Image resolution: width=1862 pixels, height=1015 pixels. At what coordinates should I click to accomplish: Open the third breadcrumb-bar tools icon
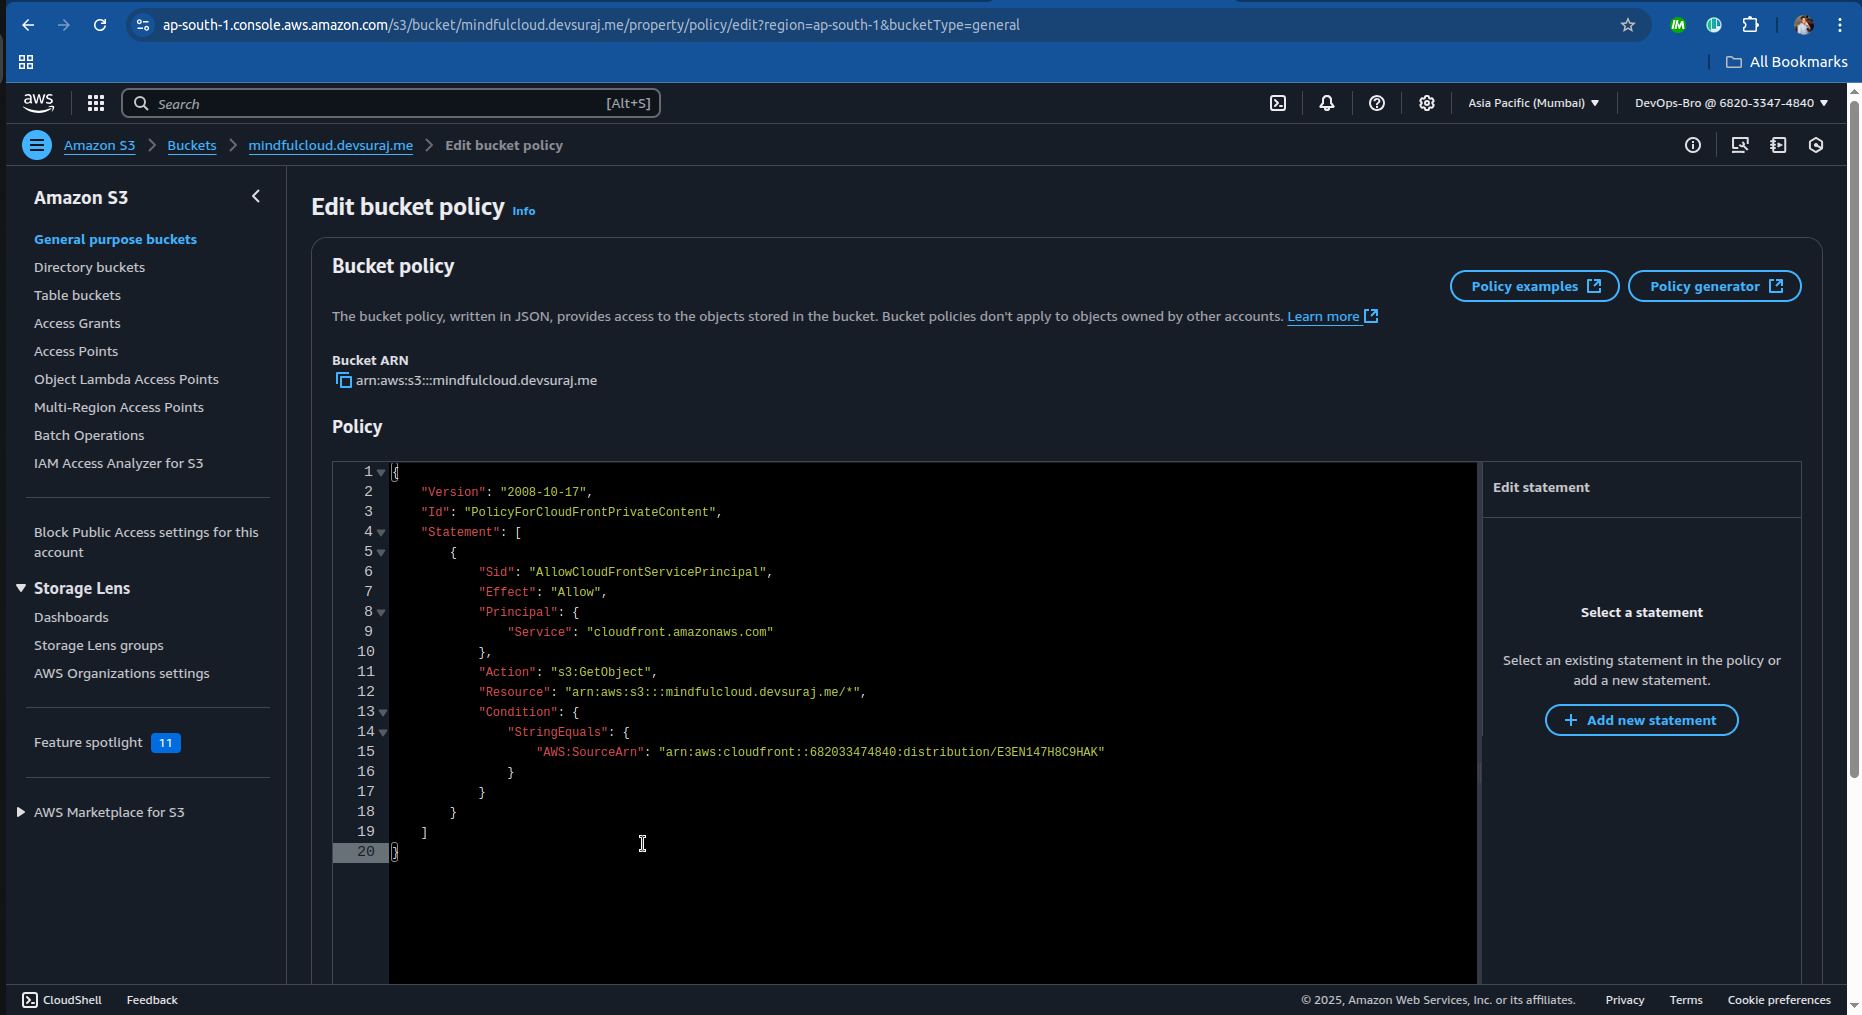click(x=1778, y=145)
